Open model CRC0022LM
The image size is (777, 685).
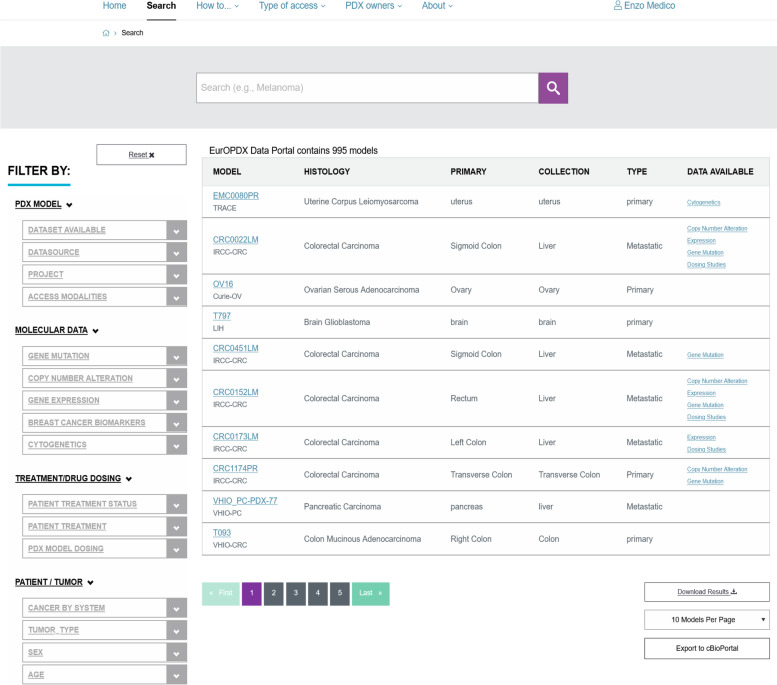(235, 239)
